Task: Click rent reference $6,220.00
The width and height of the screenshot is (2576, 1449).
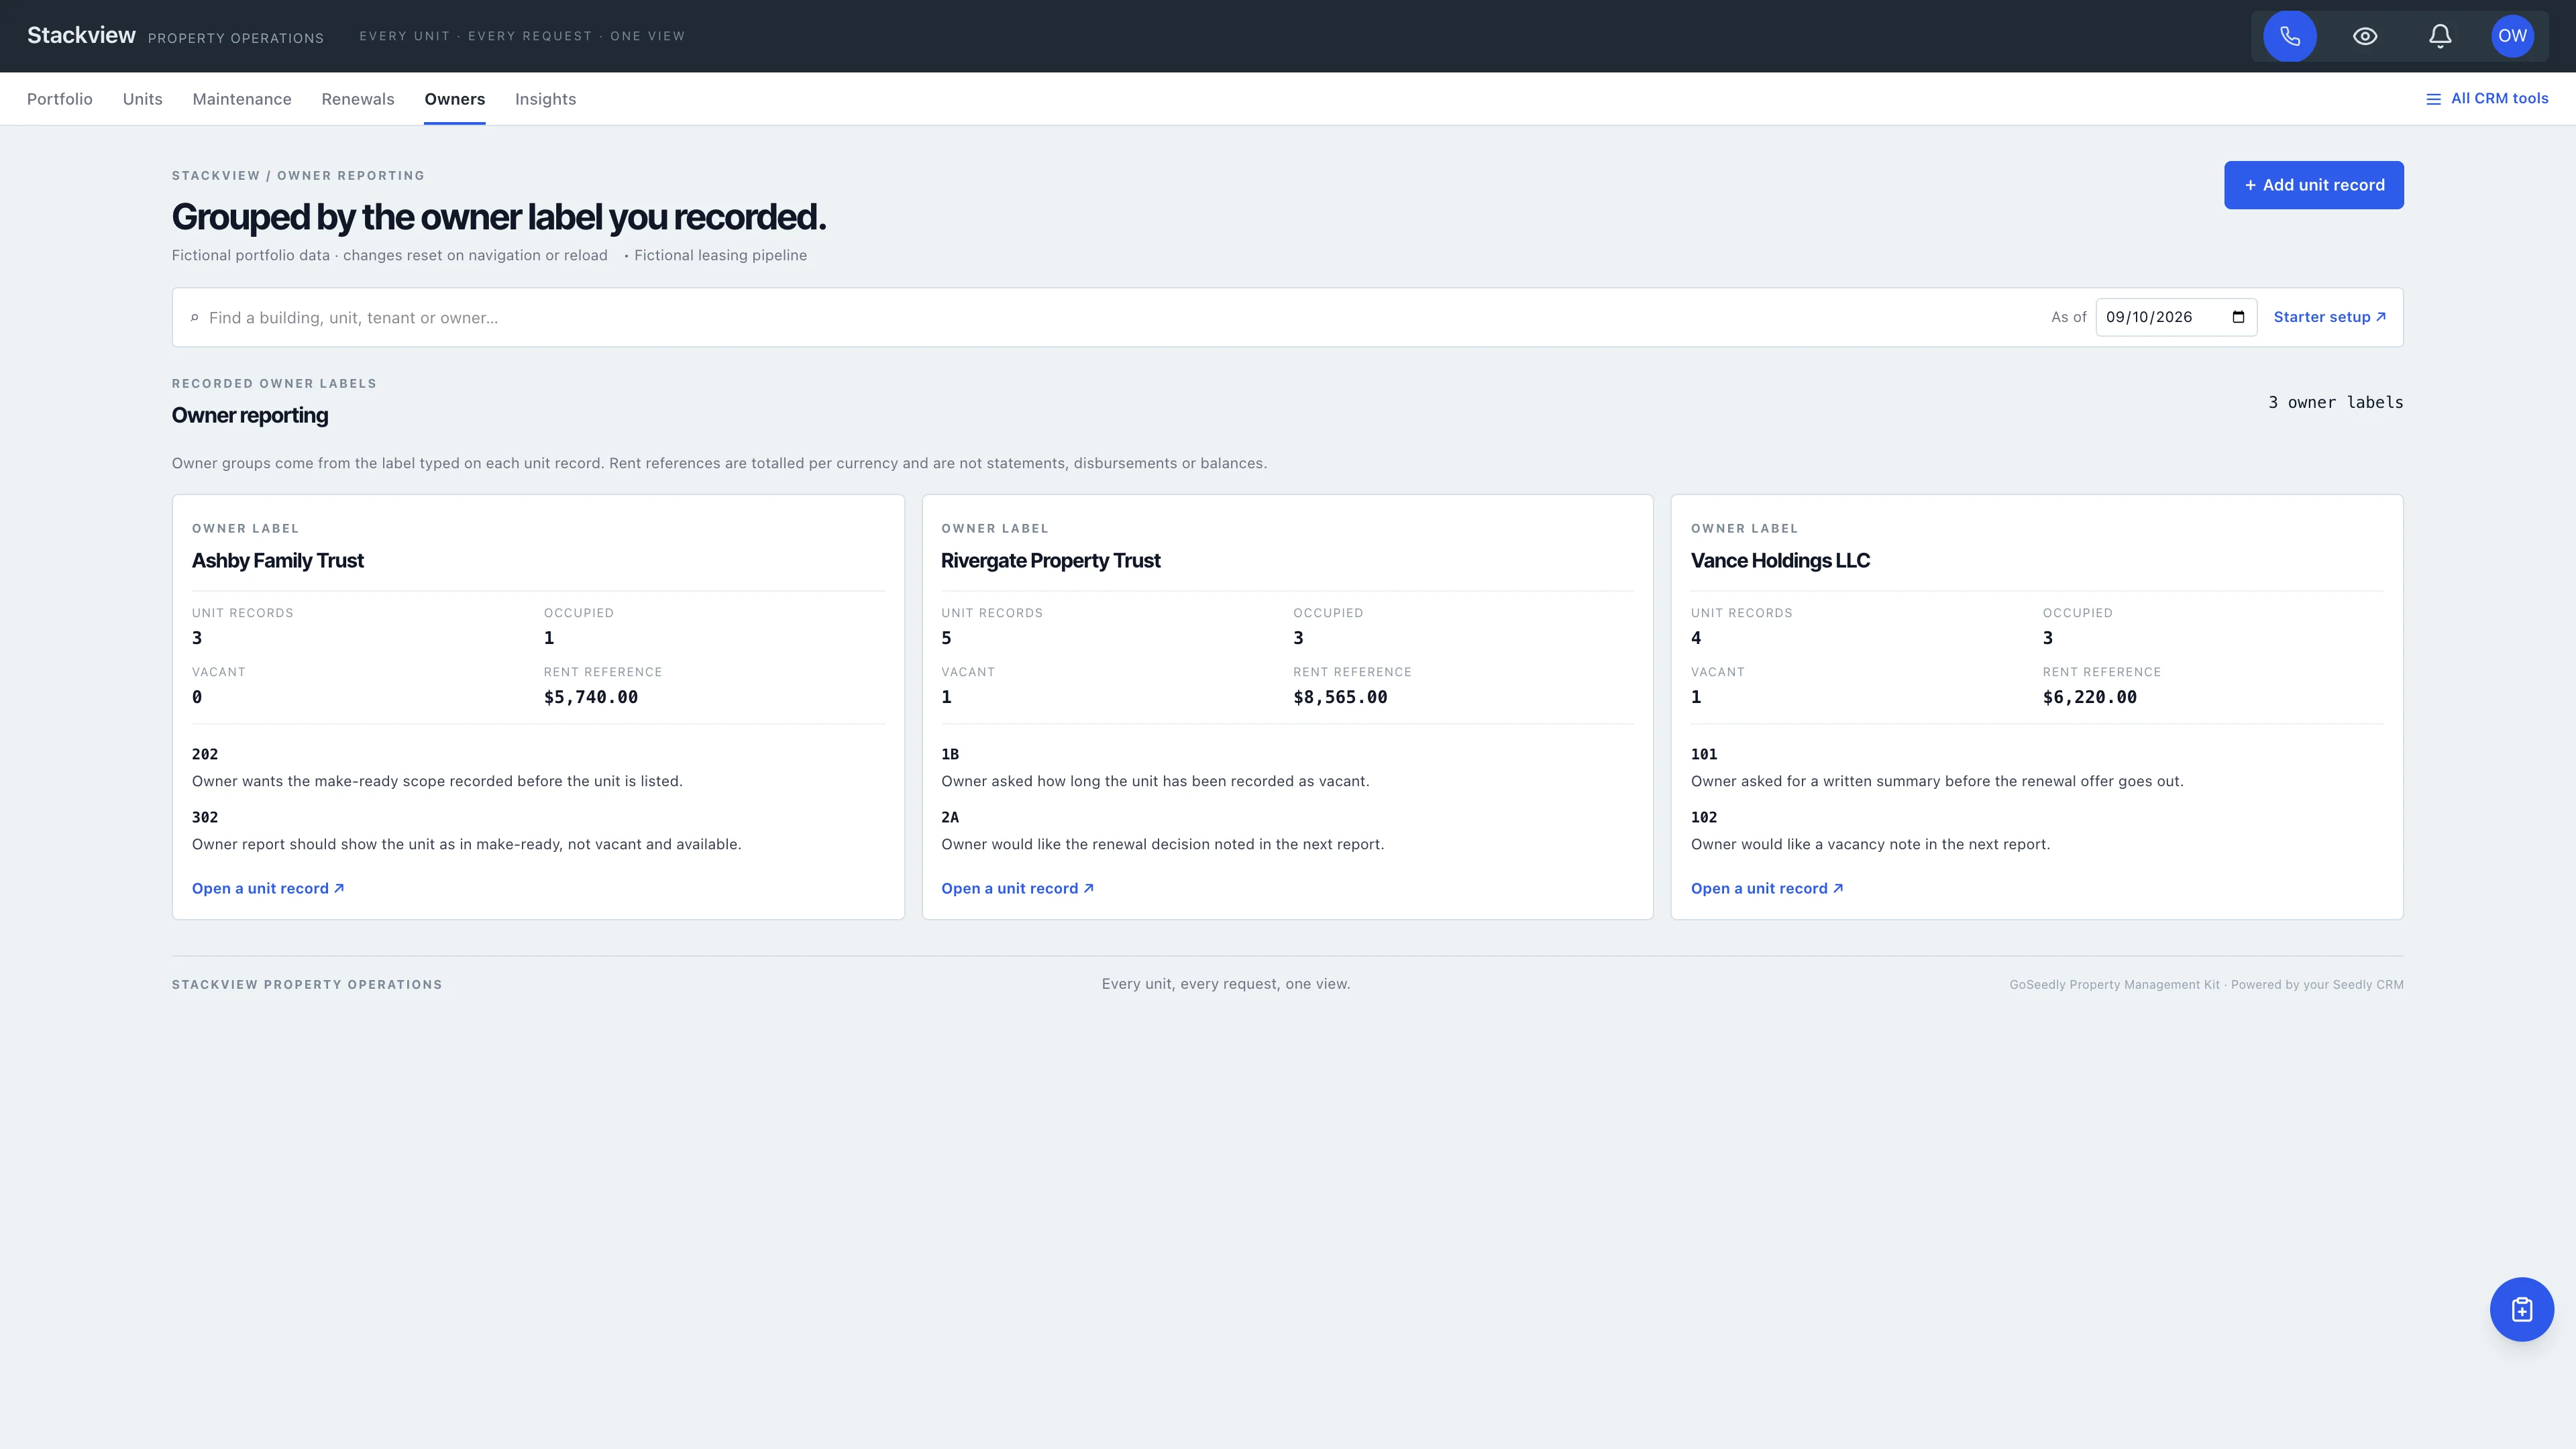Action: [2090, 697]
